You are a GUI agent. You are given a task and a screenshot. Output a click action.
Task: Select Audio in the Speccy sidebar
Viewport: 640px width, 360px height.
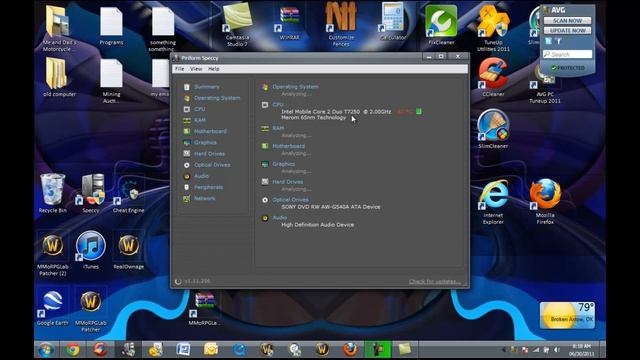[201, 176]
